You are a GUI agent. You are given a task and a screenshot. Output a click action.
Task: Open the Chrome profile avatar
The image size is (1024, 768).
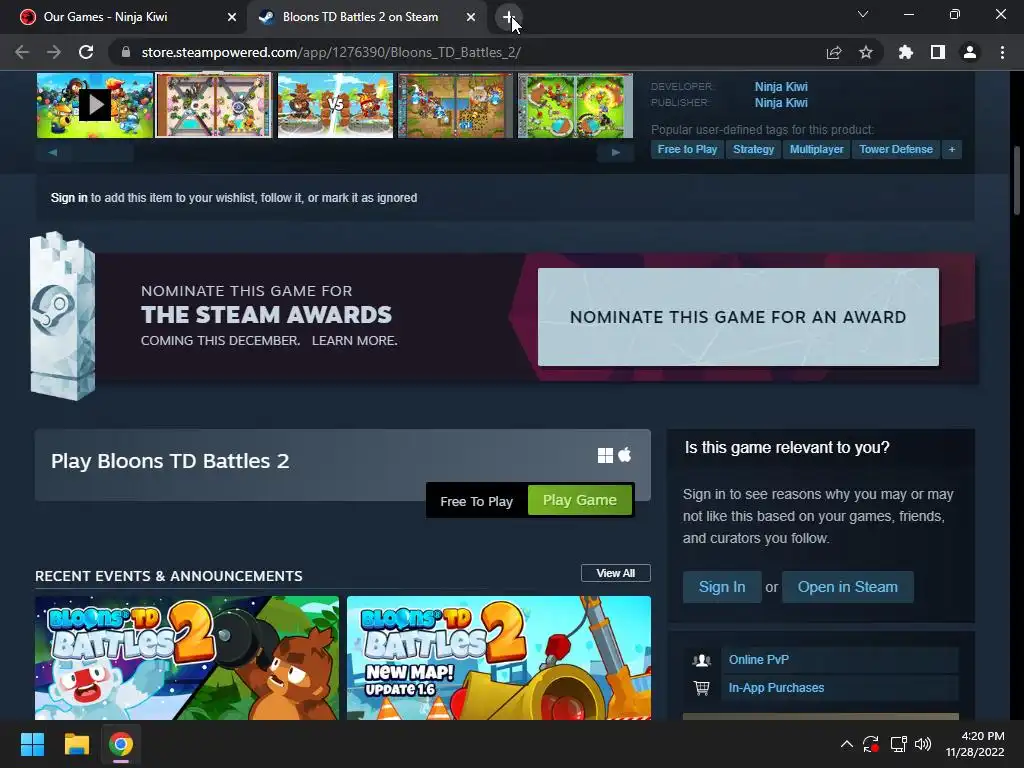pos(970,52)
